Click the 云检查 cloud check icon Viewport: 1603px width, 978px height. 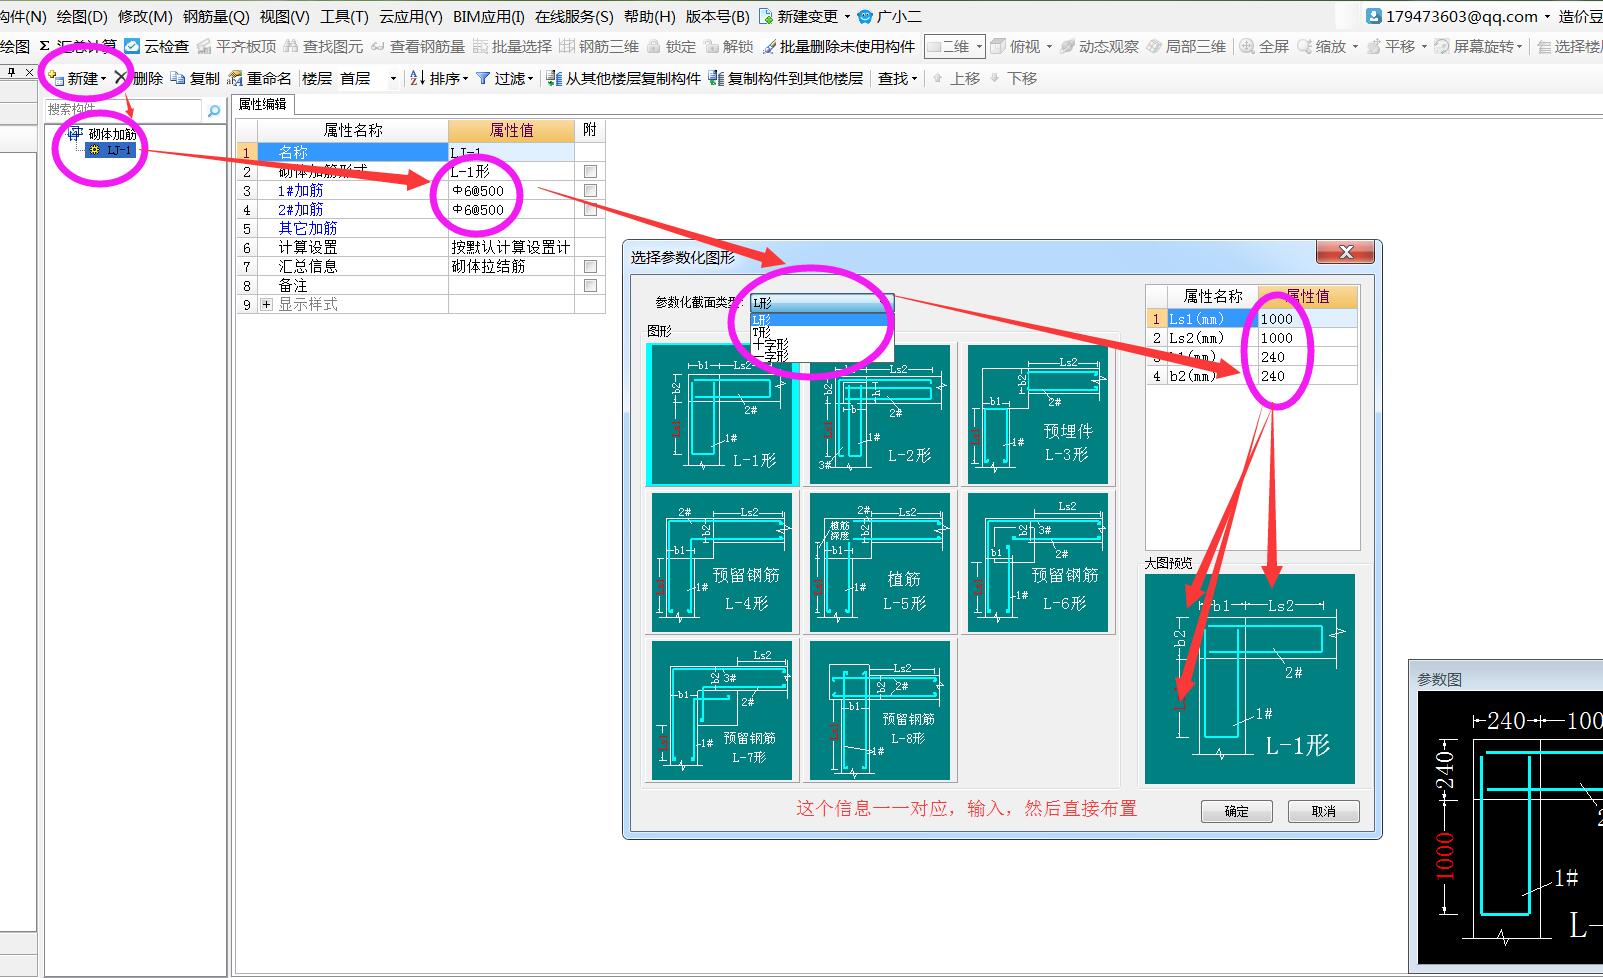click(x=132, y=46)
